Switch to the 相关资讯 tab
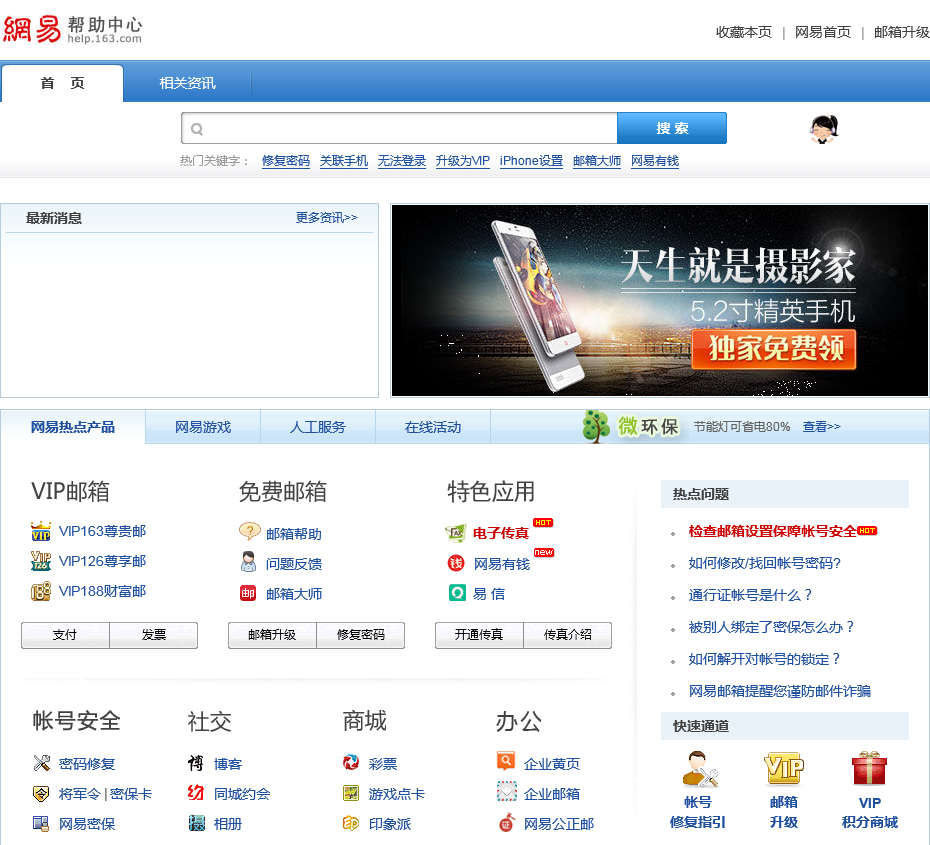Viewport: 930px width, 845px height. [x=187, y=84]
